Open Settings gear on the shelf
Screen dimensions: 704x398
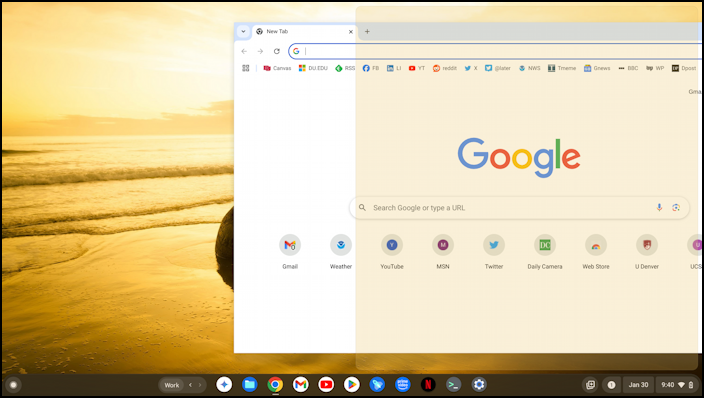pos(479,385)
